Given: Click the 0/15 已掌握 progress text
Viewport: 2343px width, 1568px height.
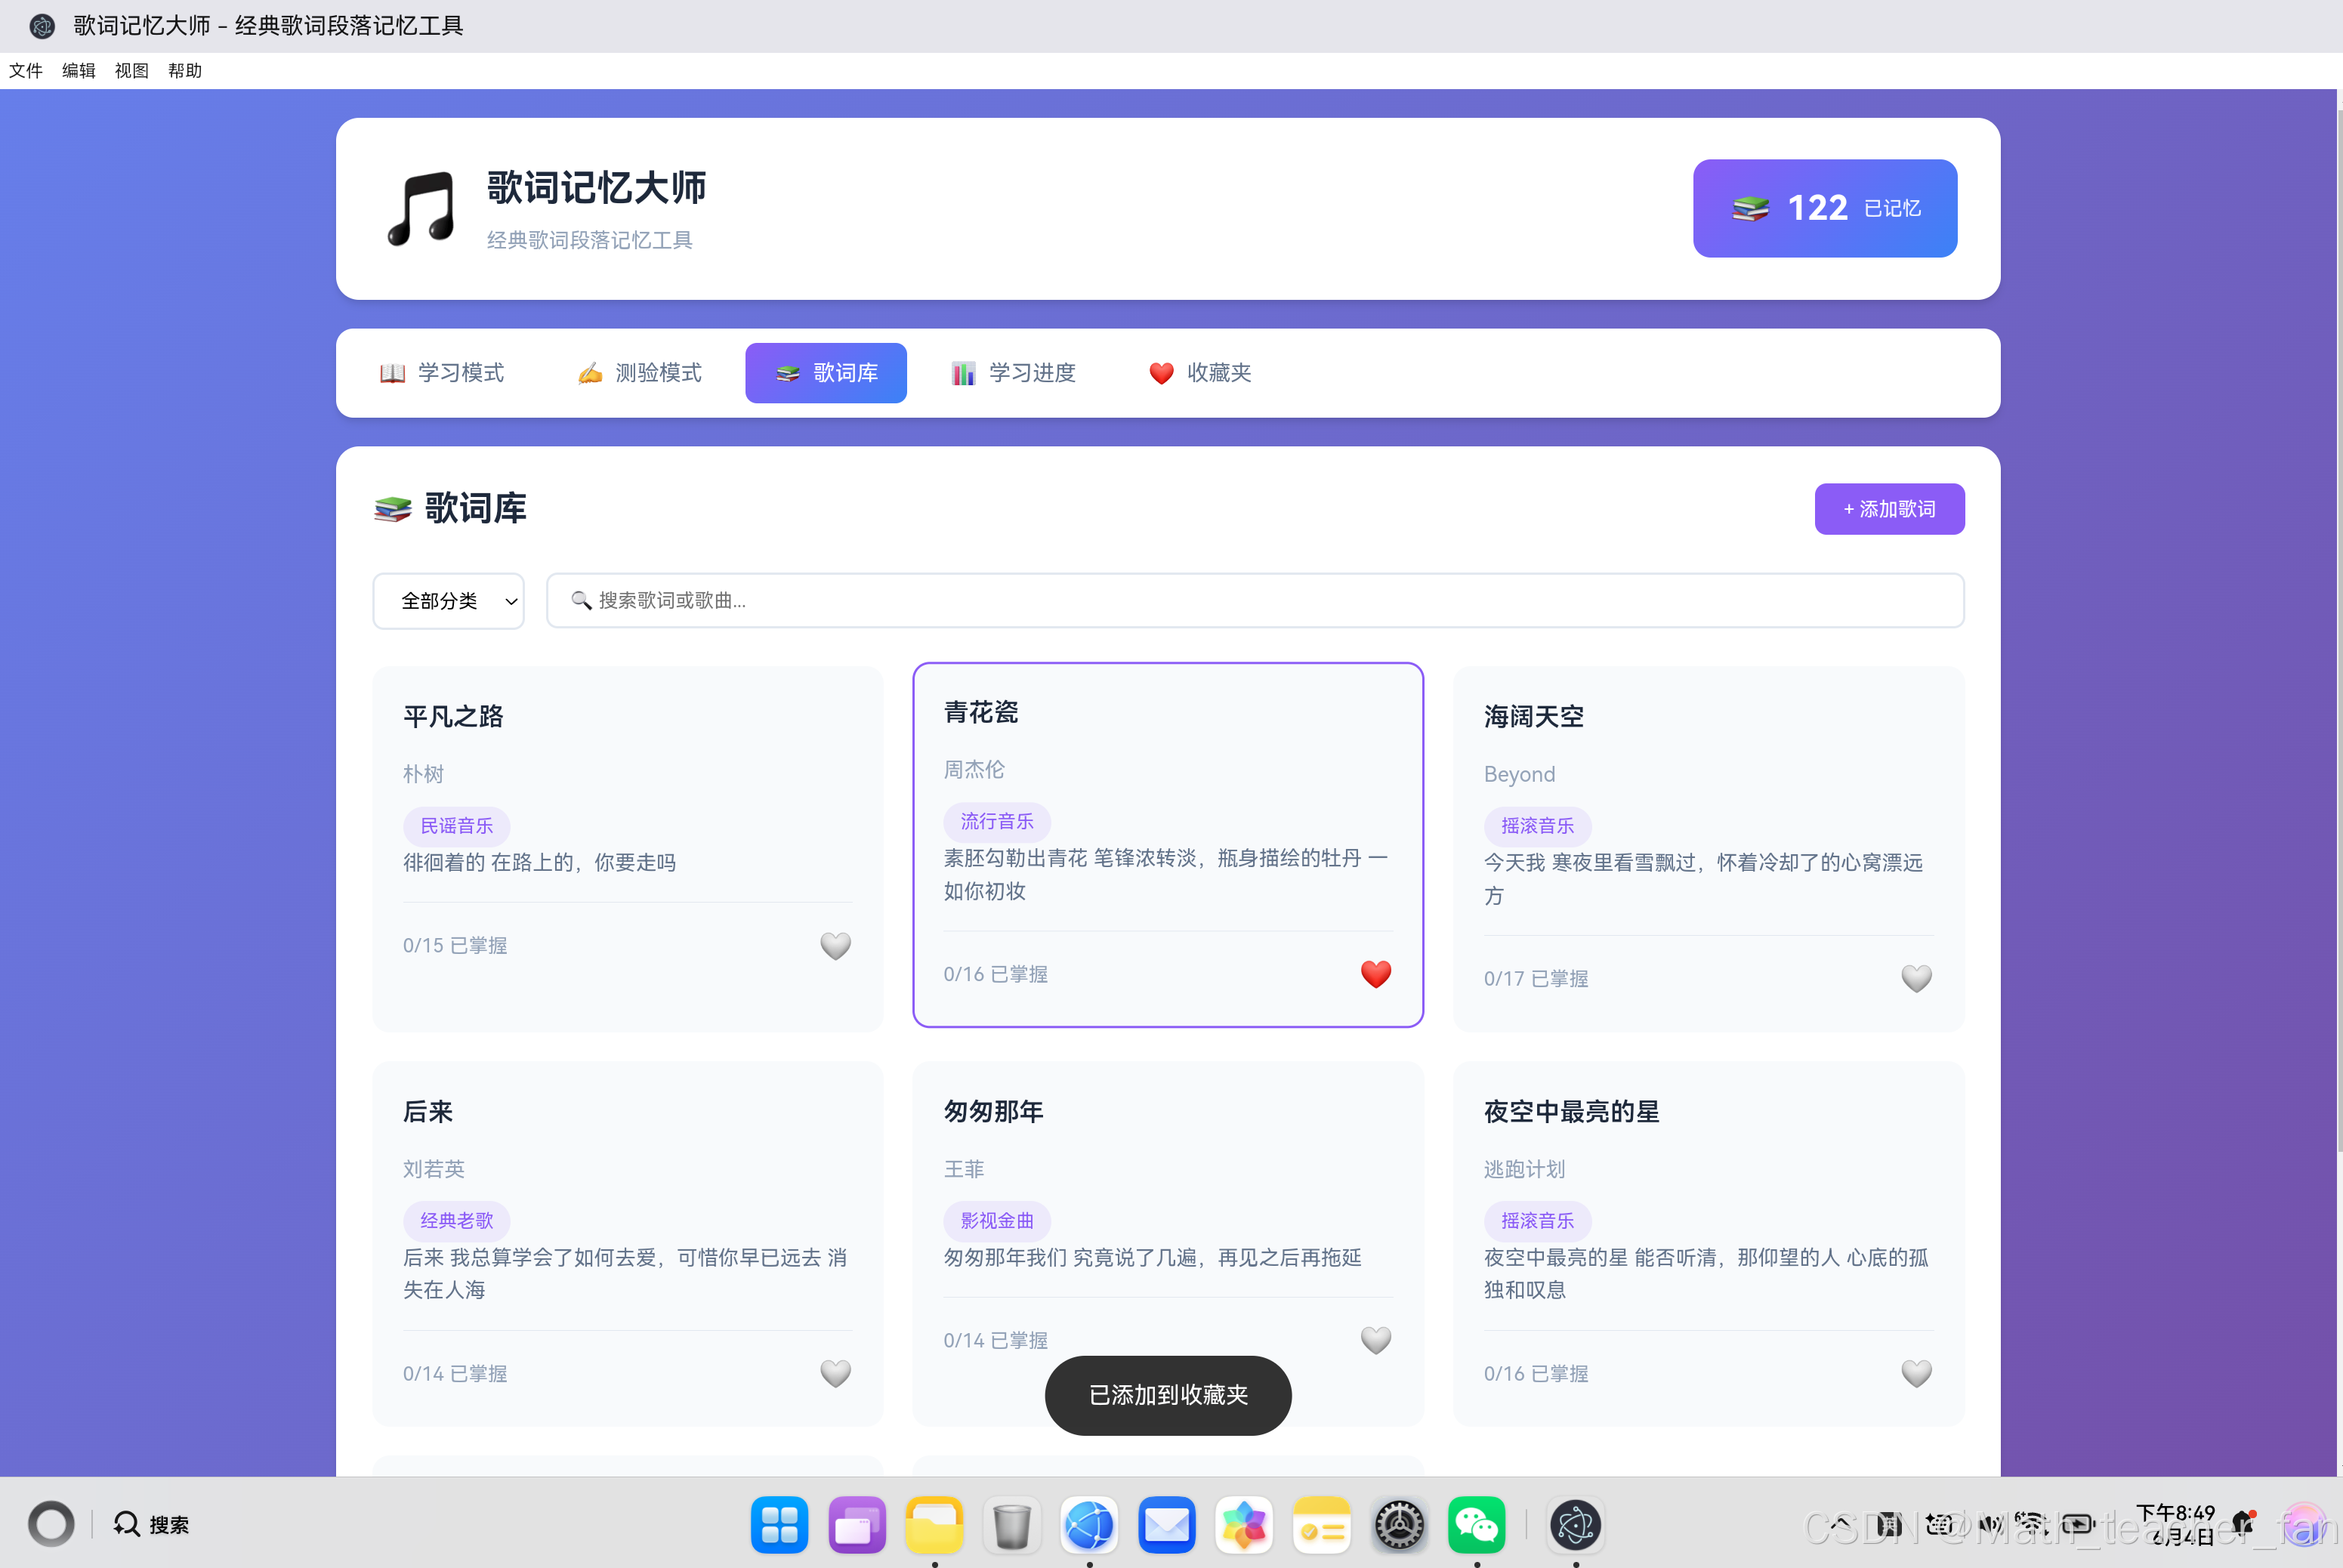Looking at the screenshot, I should pos(455,945).
